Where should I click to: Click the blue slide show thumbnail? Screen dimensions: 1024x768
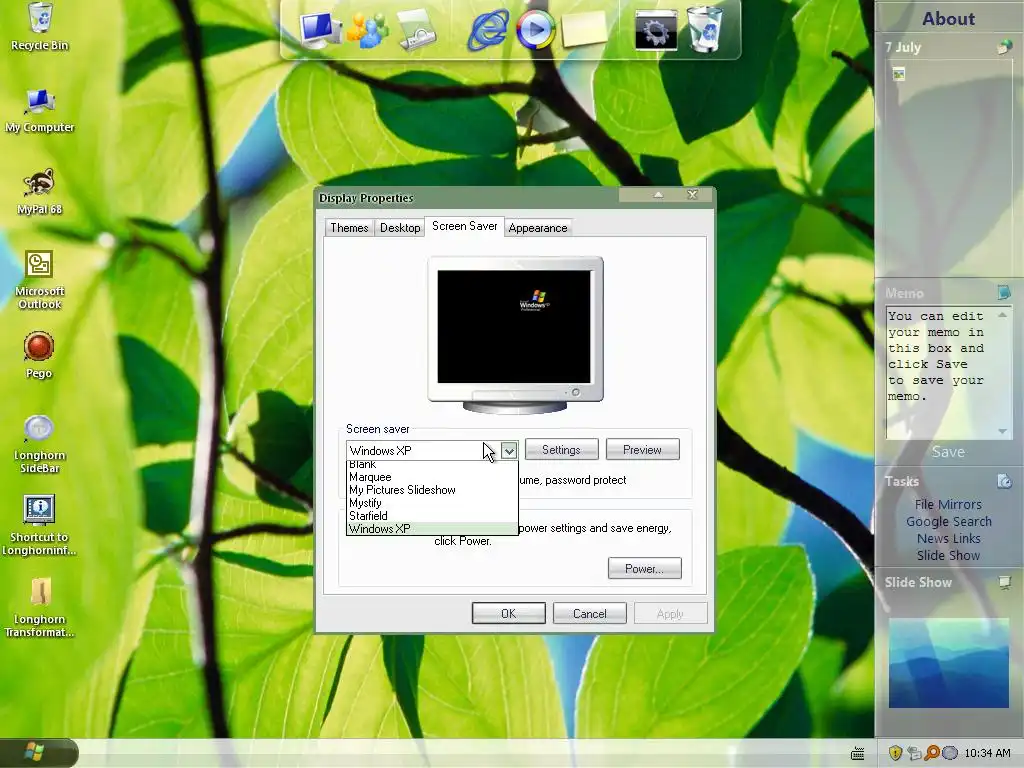(949, 664)
